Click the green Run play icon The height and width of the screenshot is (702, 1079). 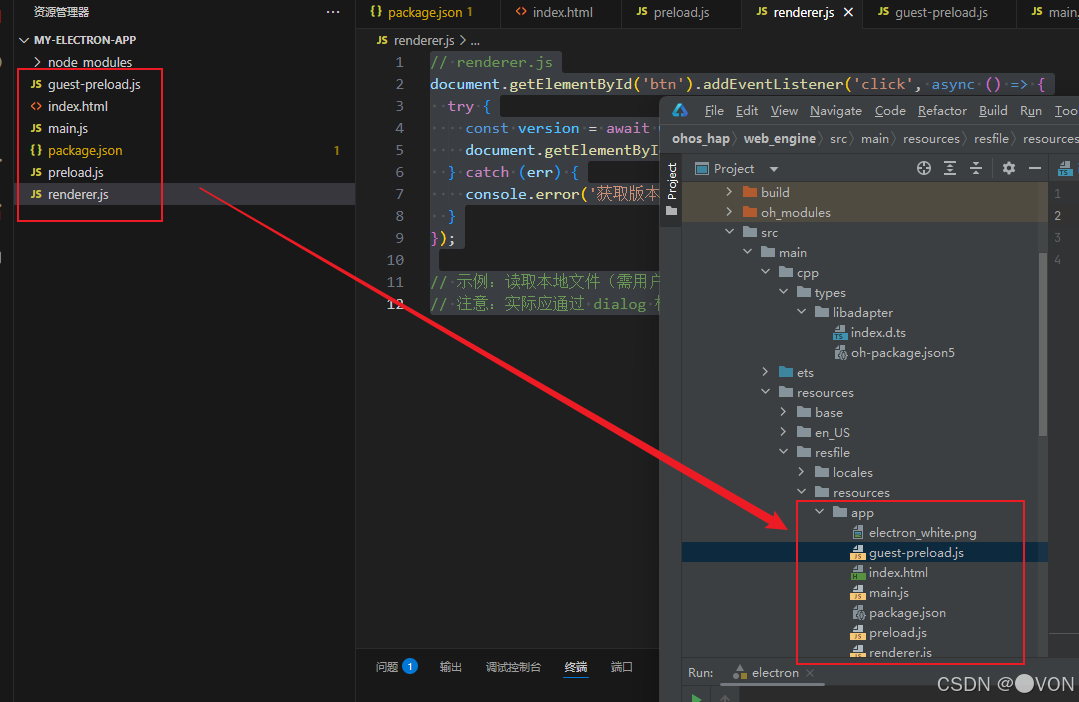coord(696,697)
